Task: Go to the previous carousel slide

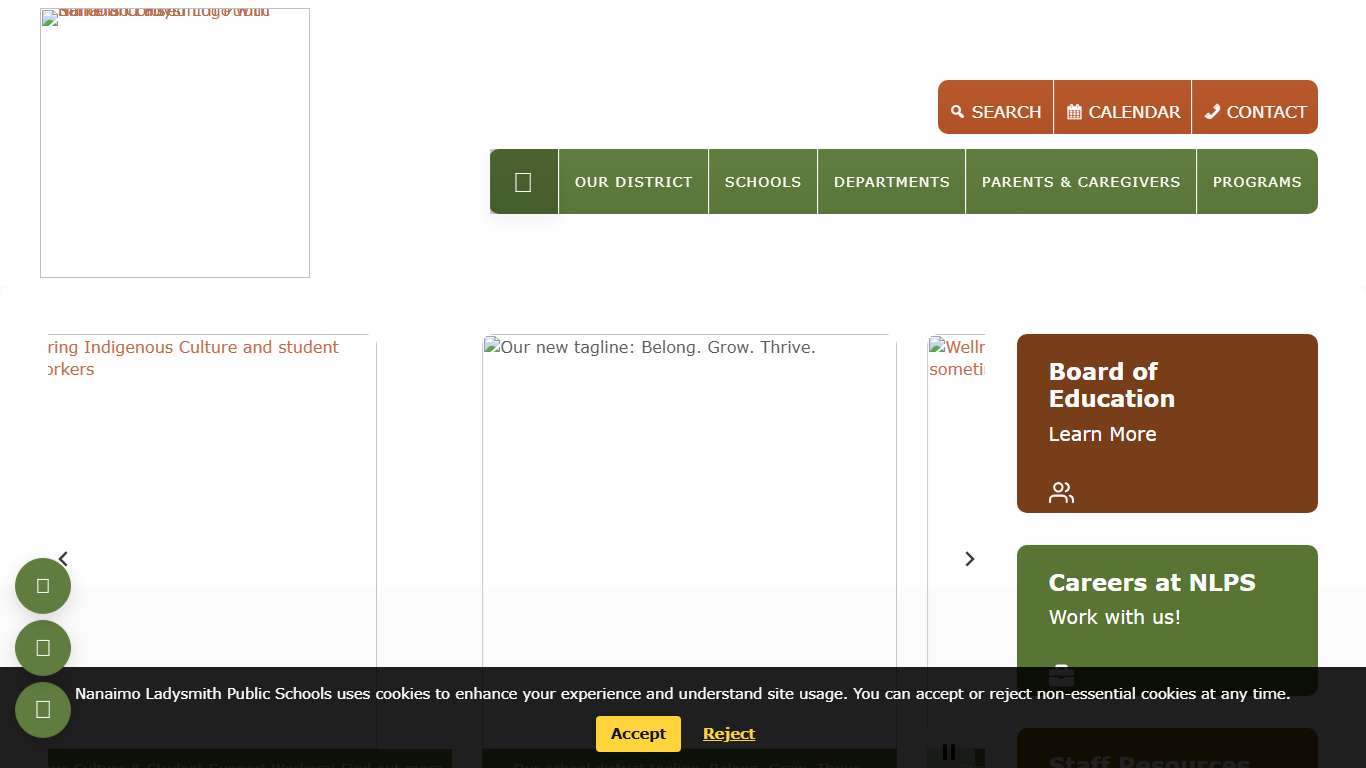Action: coord(63,559)
